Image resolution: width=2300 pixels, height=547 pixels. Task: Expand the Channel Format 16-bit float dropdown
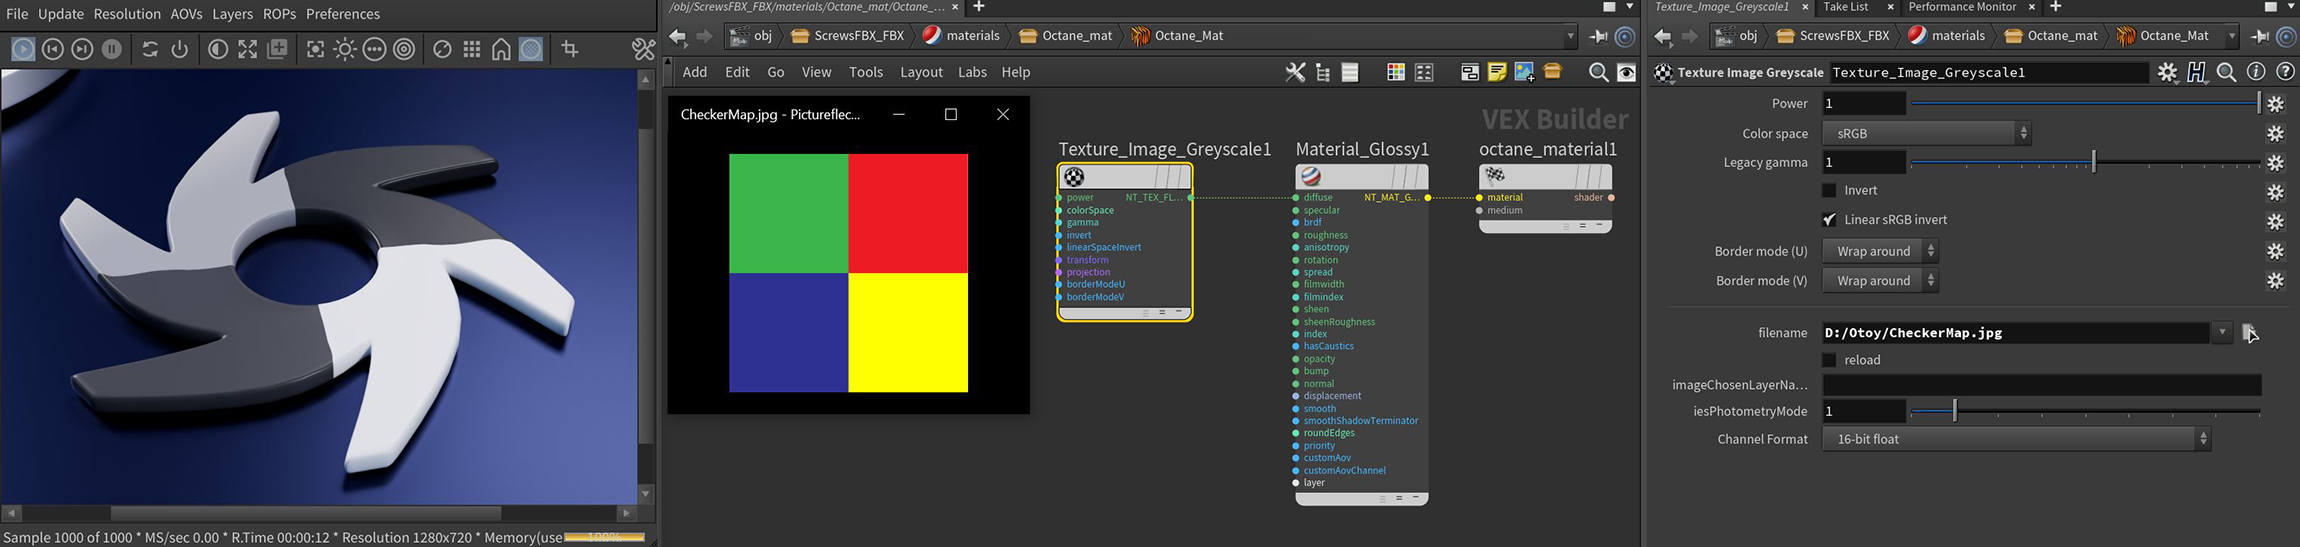tap(2016, 439)
